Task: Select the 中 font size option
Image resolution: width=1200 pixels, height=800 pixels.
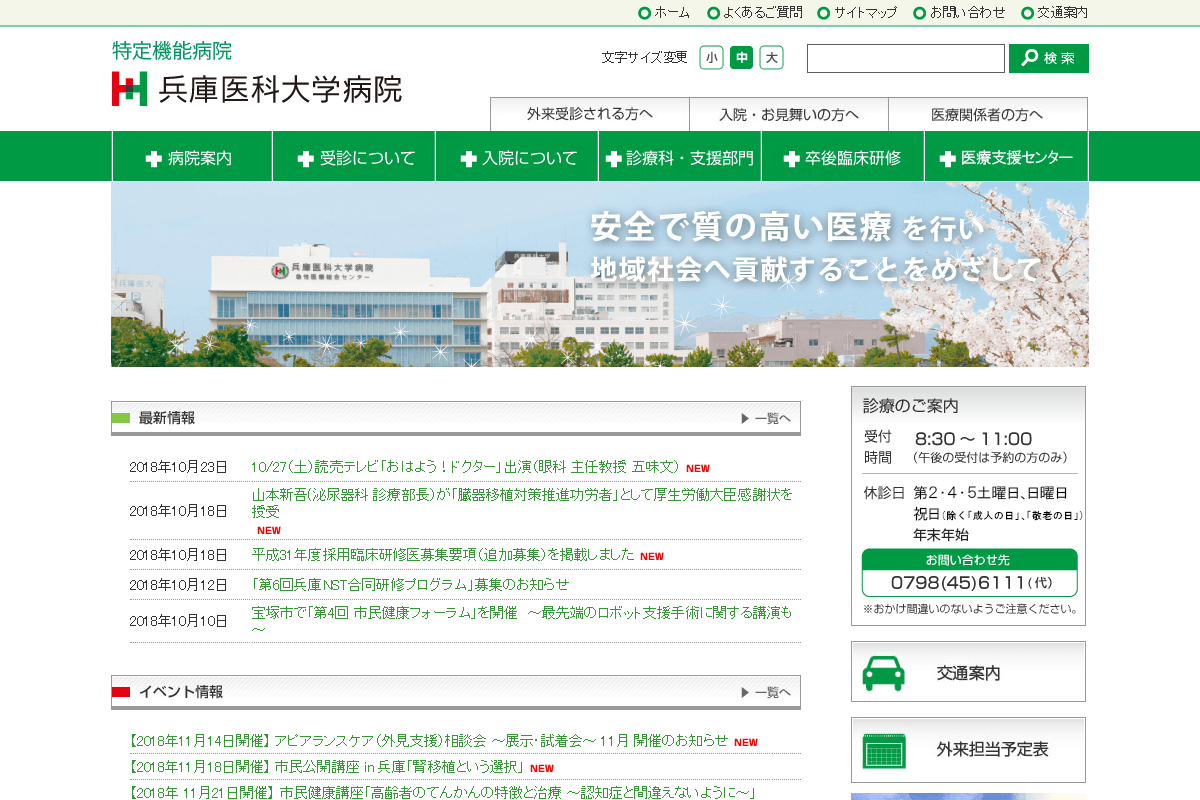Action: tap(740, 58)
